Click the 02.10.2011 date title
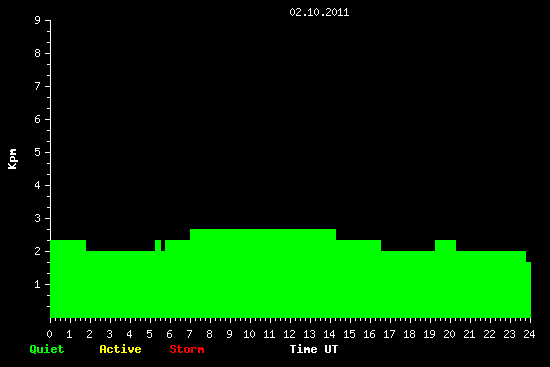This screenshot has height=367, width=550. (x=319, y=12)
